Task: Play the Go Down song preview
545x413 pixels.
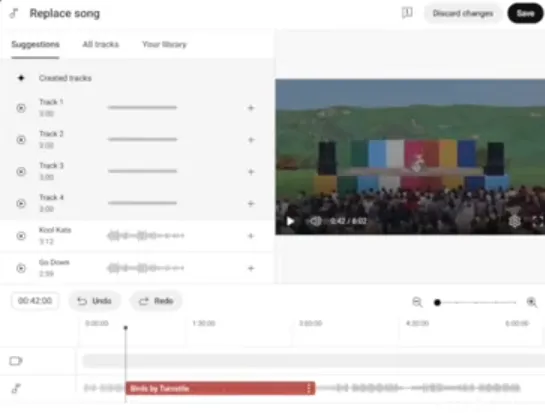Action: (x=21, y=268)
